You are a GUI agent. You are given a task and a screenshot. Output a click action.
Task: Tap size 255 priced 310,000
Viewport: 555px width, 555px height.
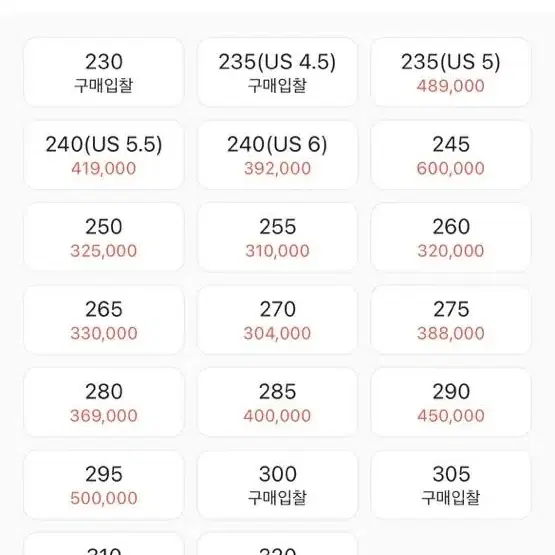click(277, 237)
